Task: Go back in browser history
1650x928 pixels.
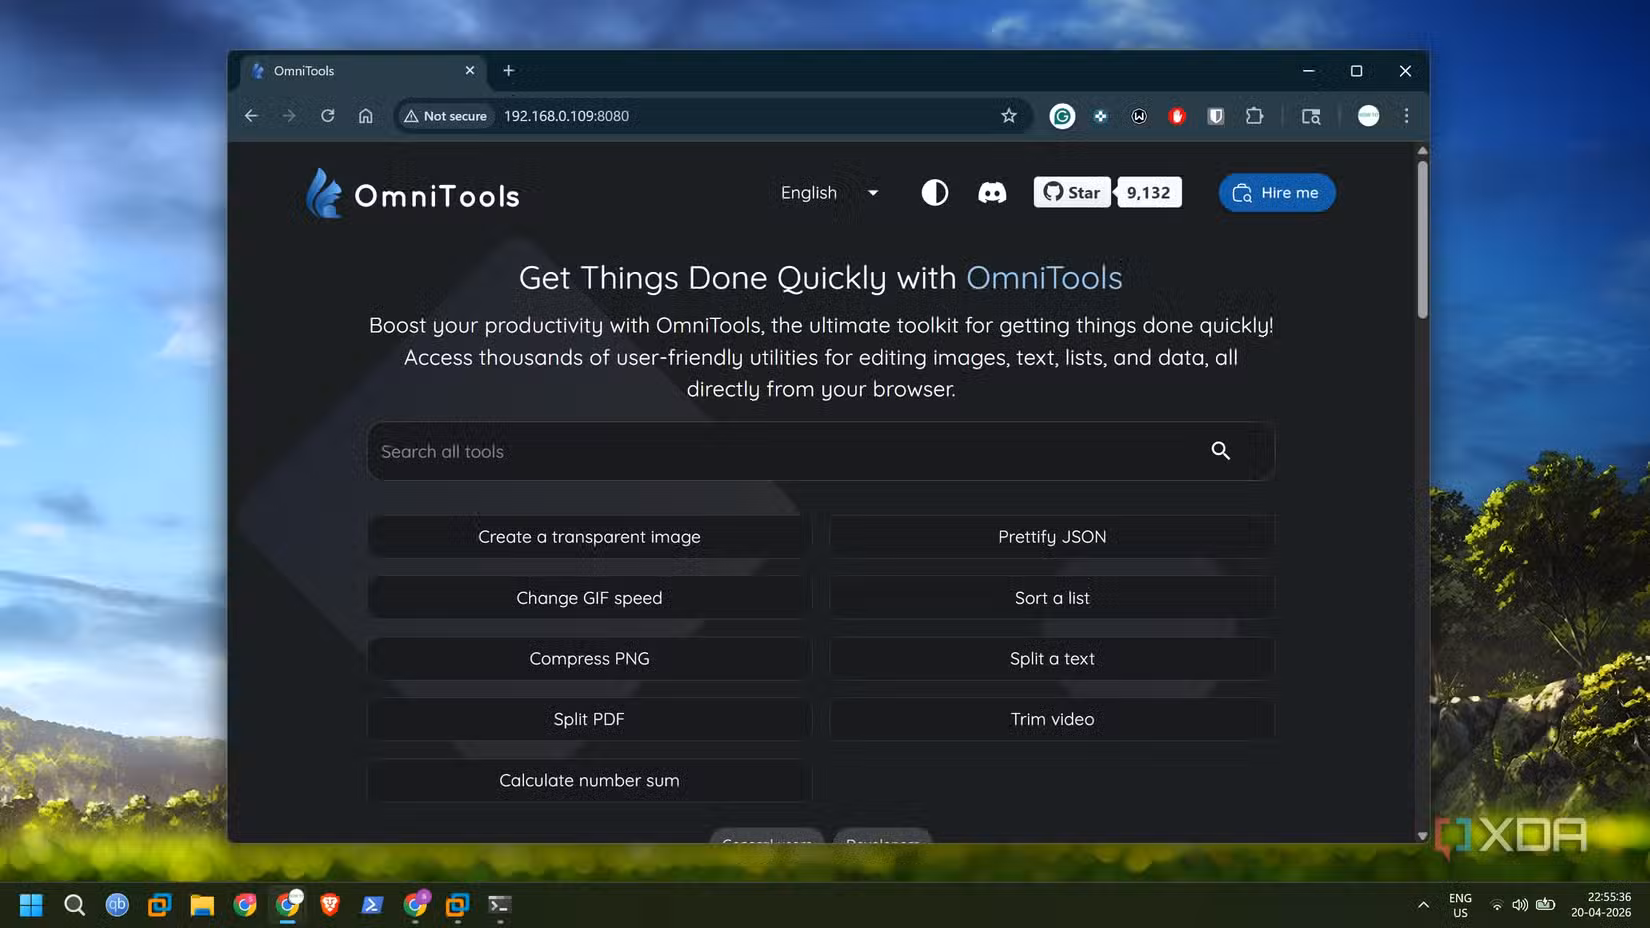Action: [x=251, y=116]
